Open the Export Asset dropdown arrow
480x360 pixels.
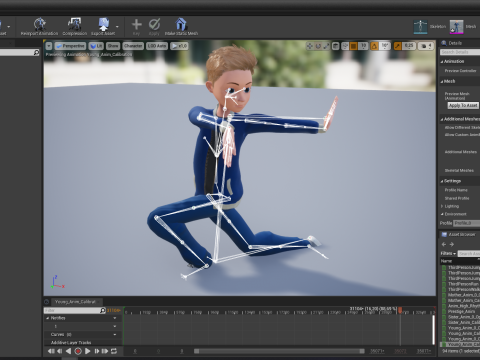pyautogui.click(x=117, y=26)
